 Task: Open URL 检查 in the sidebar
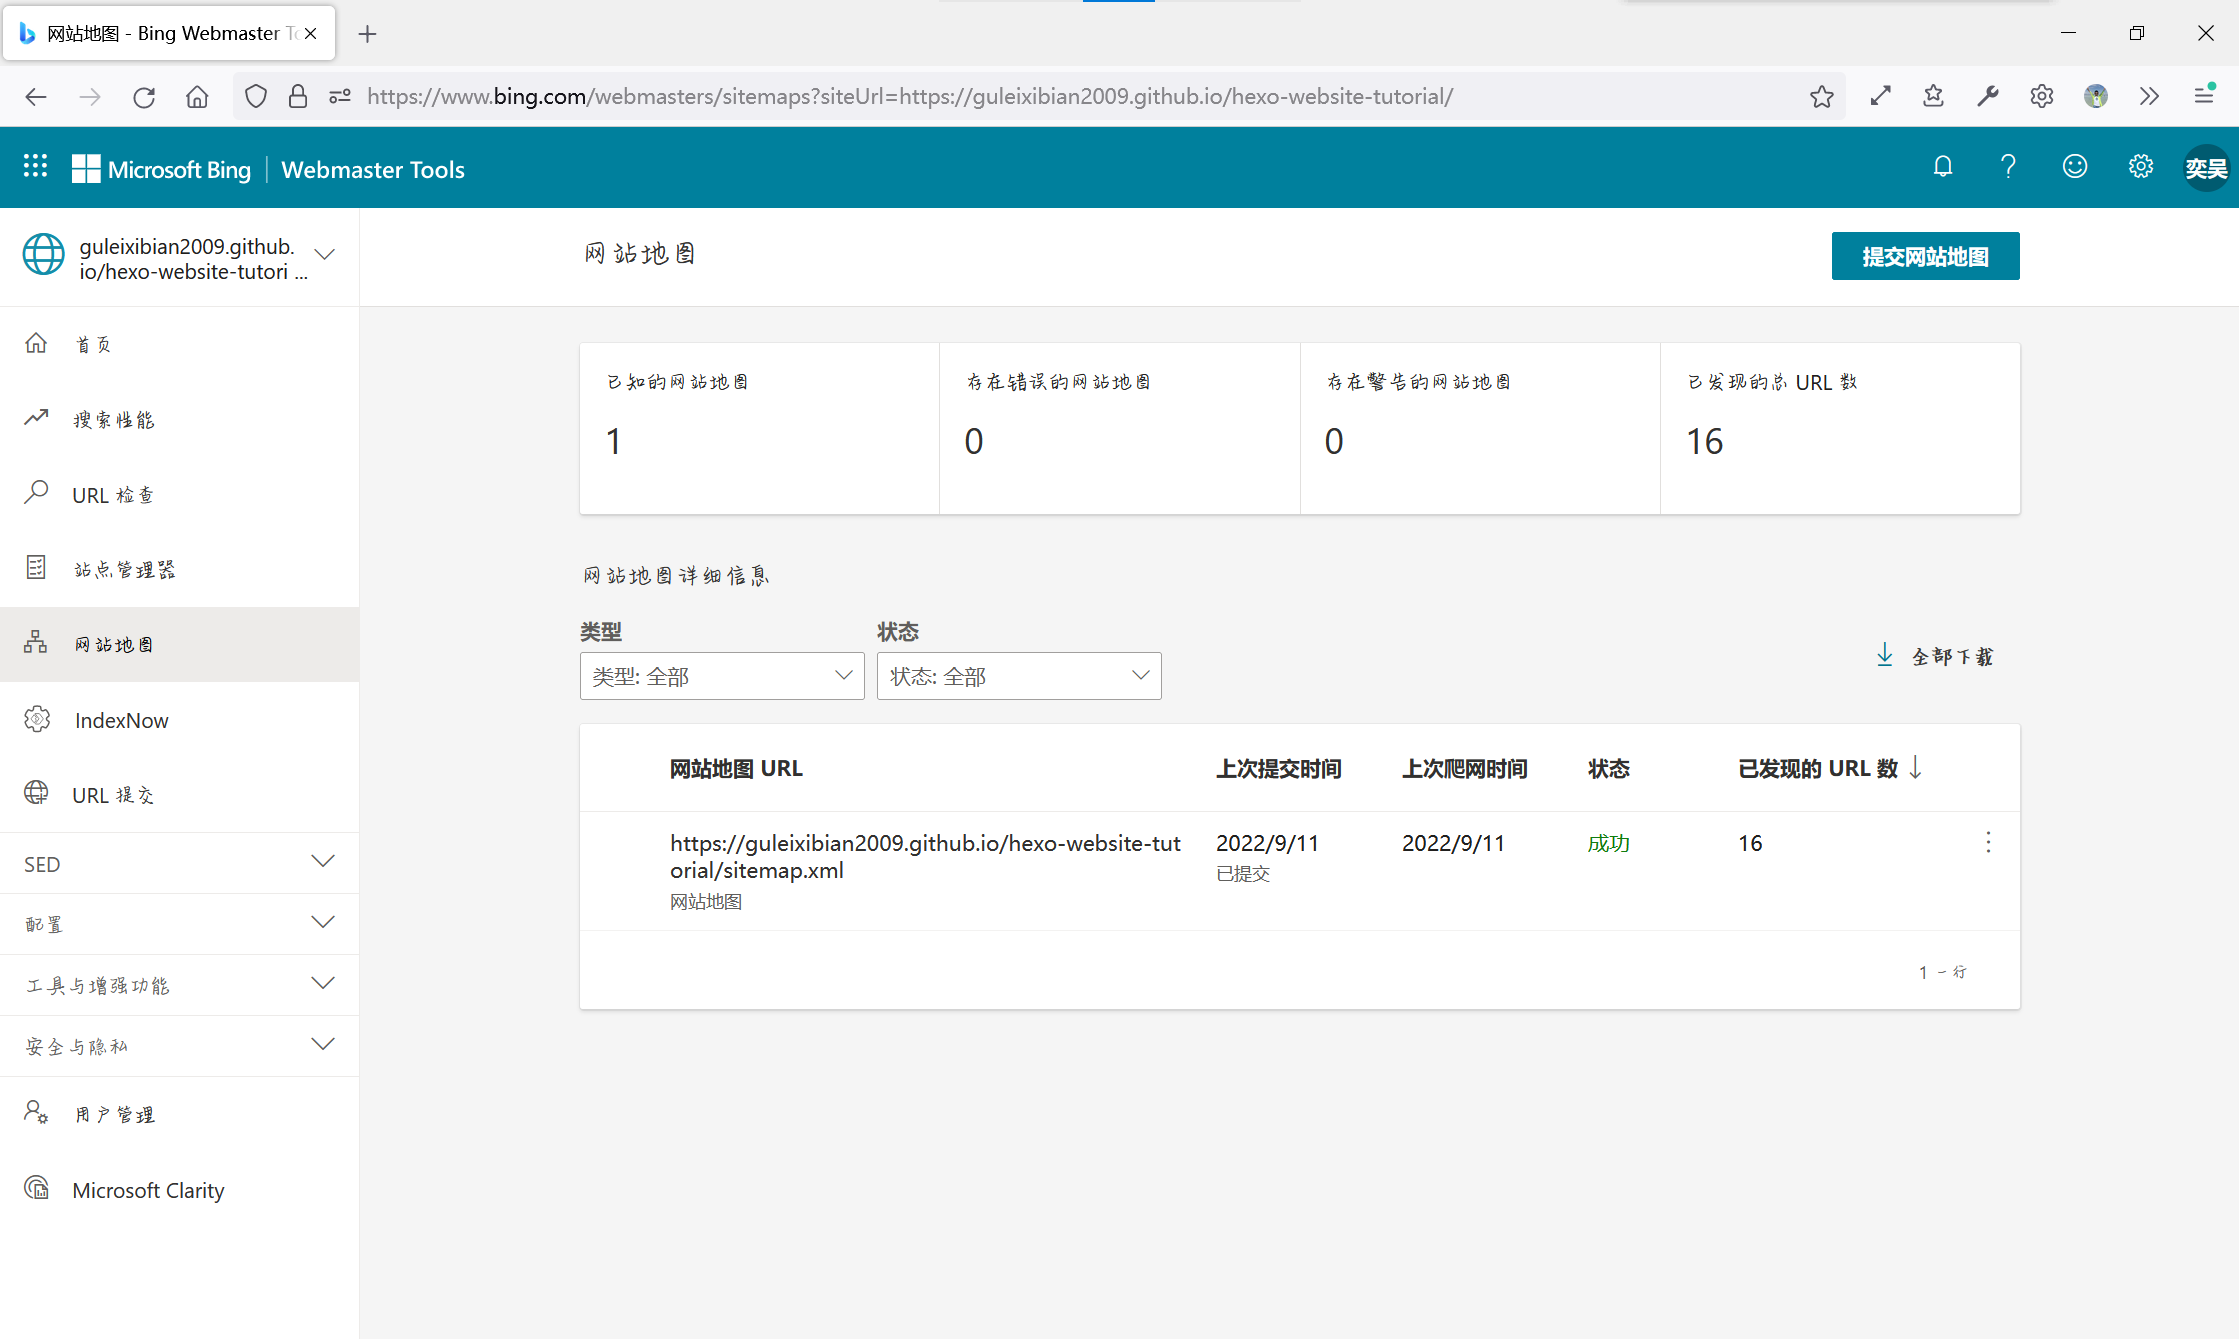coord(113,495)
